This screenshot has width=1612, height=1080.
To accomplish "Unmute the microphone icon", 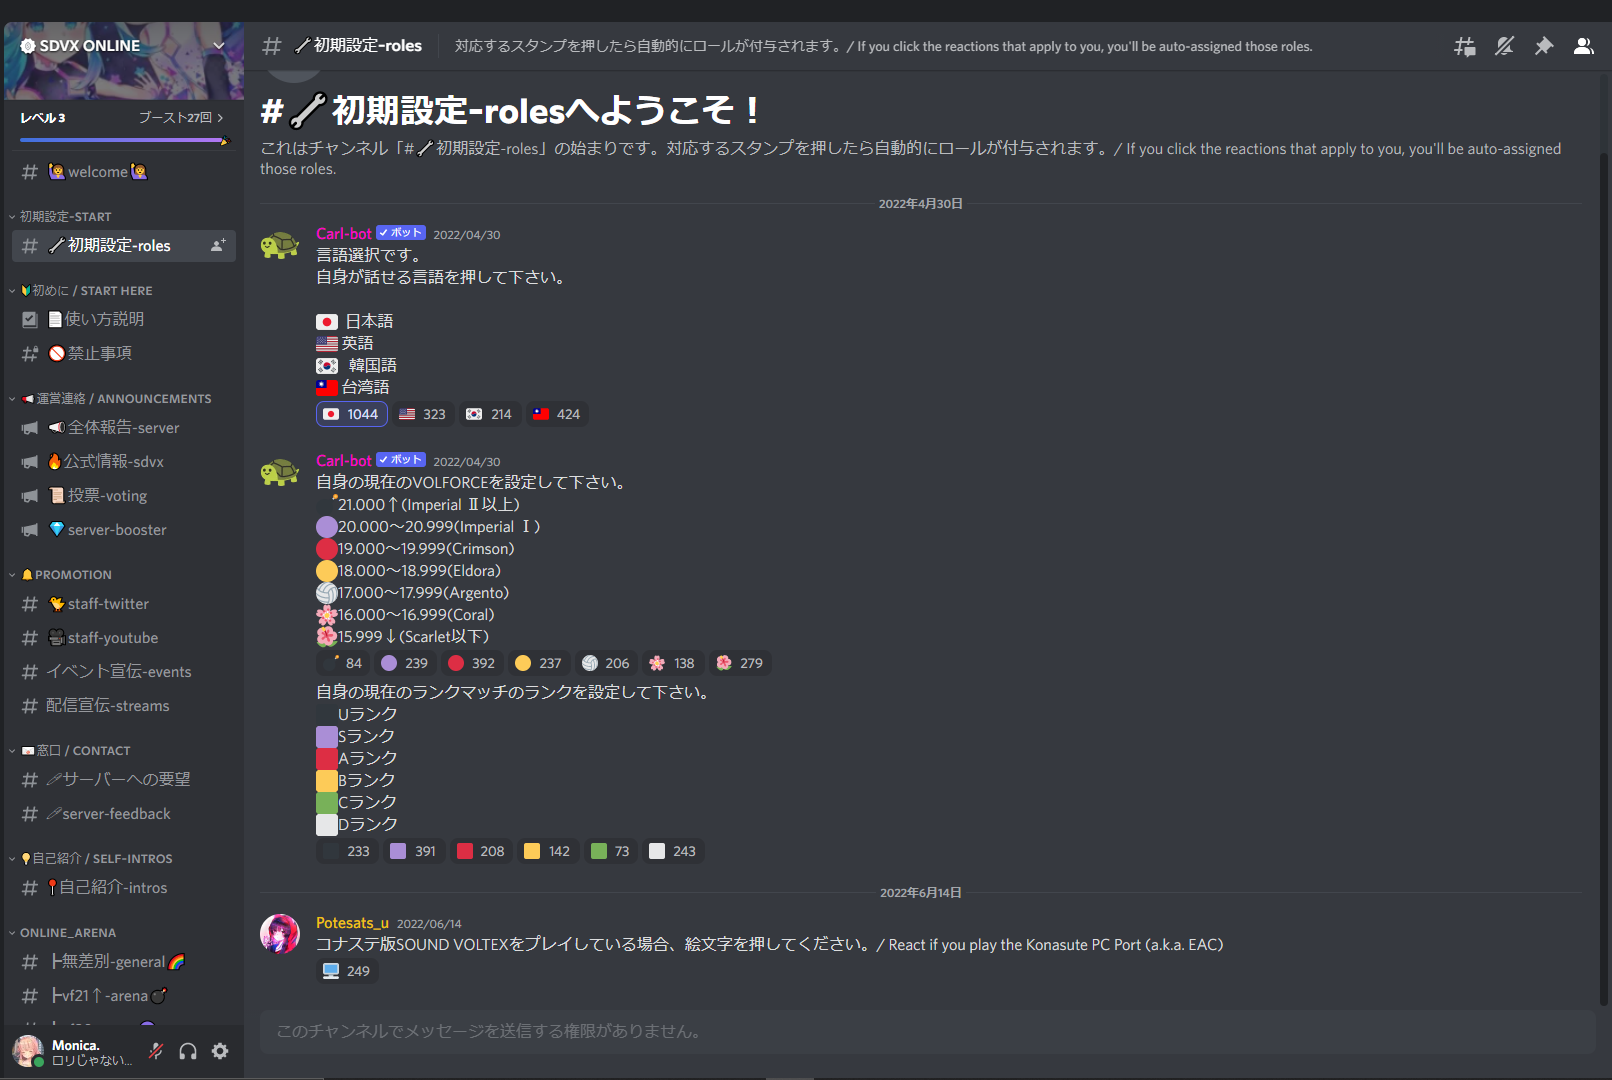I will 156,1051.
